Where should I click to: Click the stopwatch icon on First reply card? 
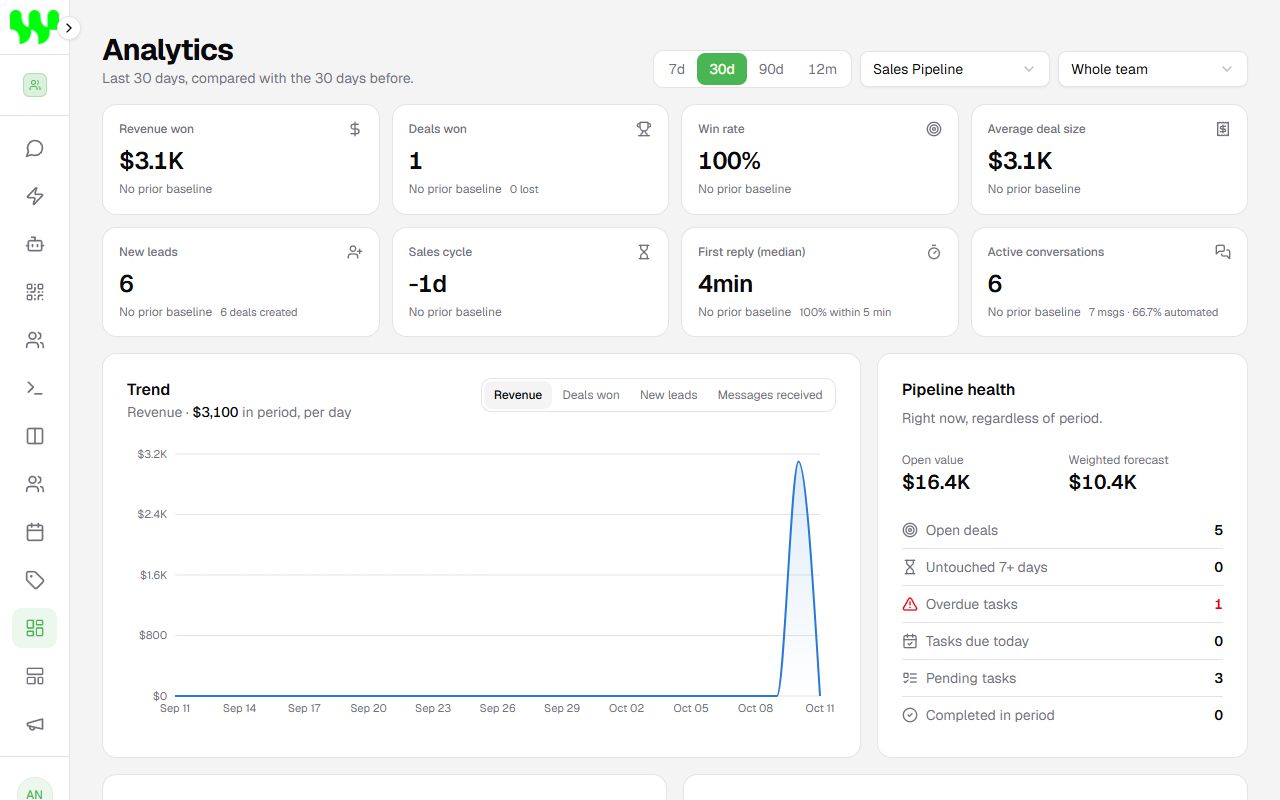click(x=934, y=252)
